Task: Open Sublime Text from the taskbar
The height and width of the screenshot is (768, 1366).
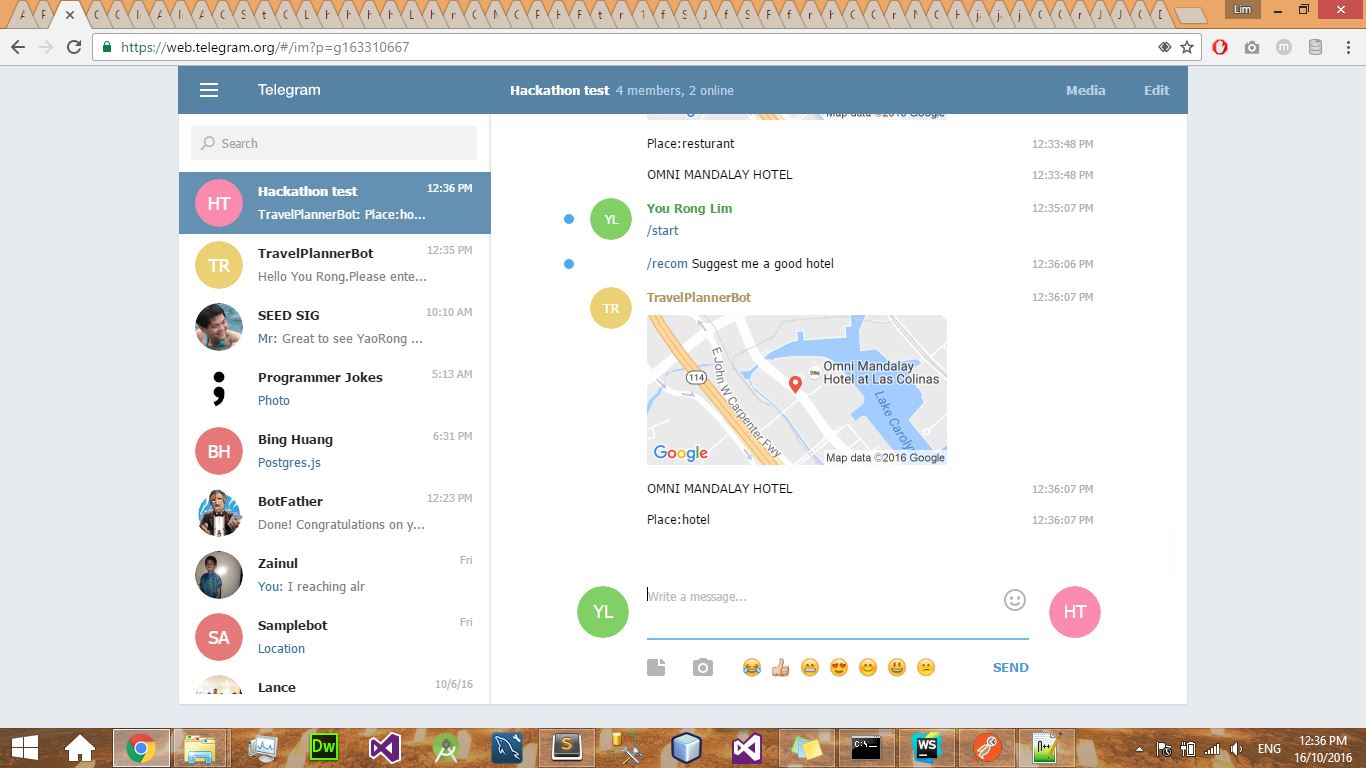Action: pyautogui.click(x=567, y=747)
